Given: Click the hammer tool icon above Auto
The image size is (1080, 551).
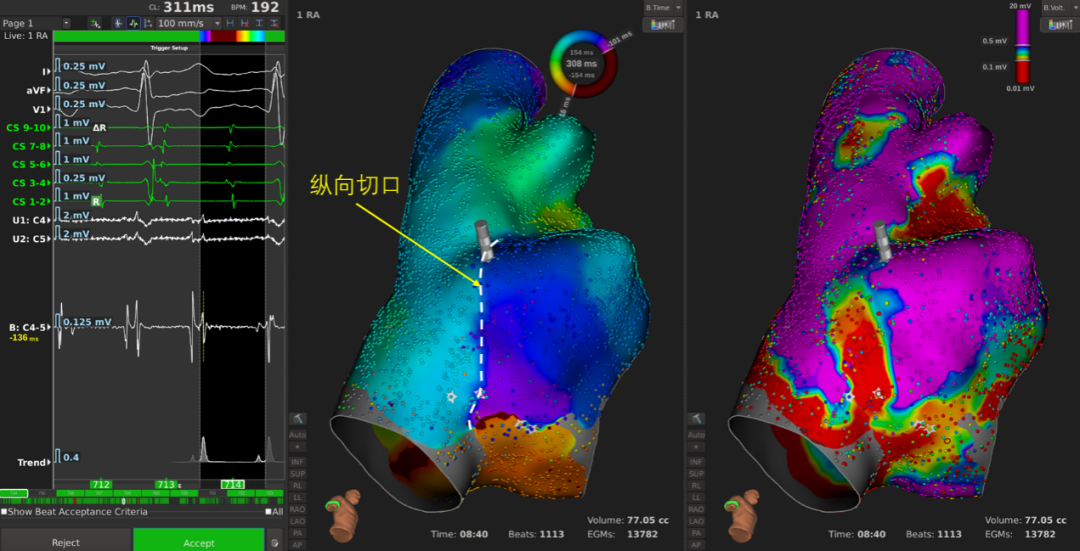Looking at the screenshot, I should (x=297, y=418).
